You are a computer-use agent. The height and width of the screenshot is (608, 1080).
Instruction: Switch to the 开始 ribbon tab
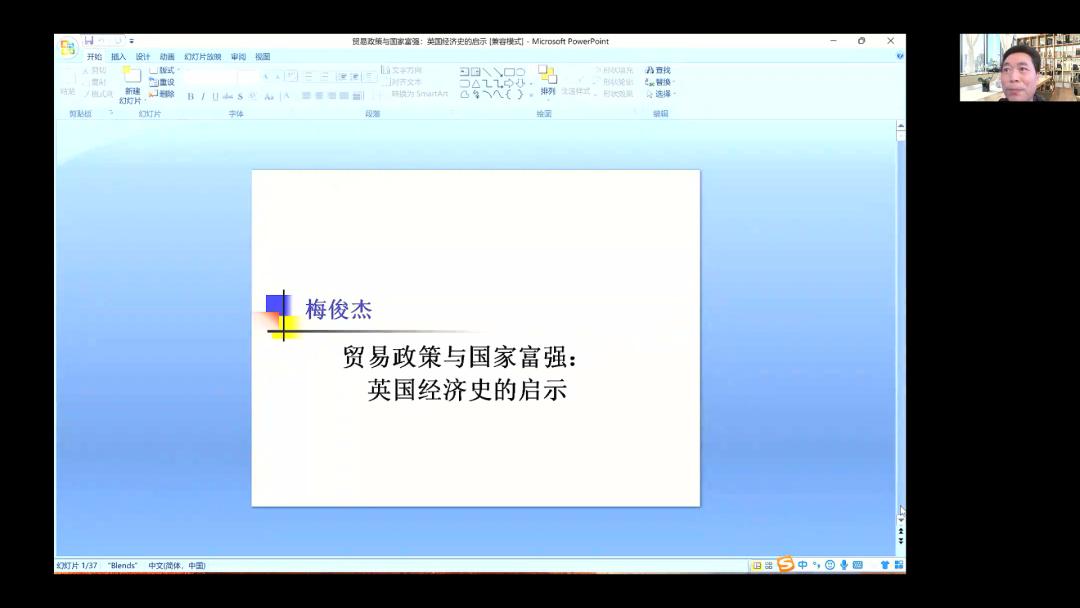pos(94,56)
